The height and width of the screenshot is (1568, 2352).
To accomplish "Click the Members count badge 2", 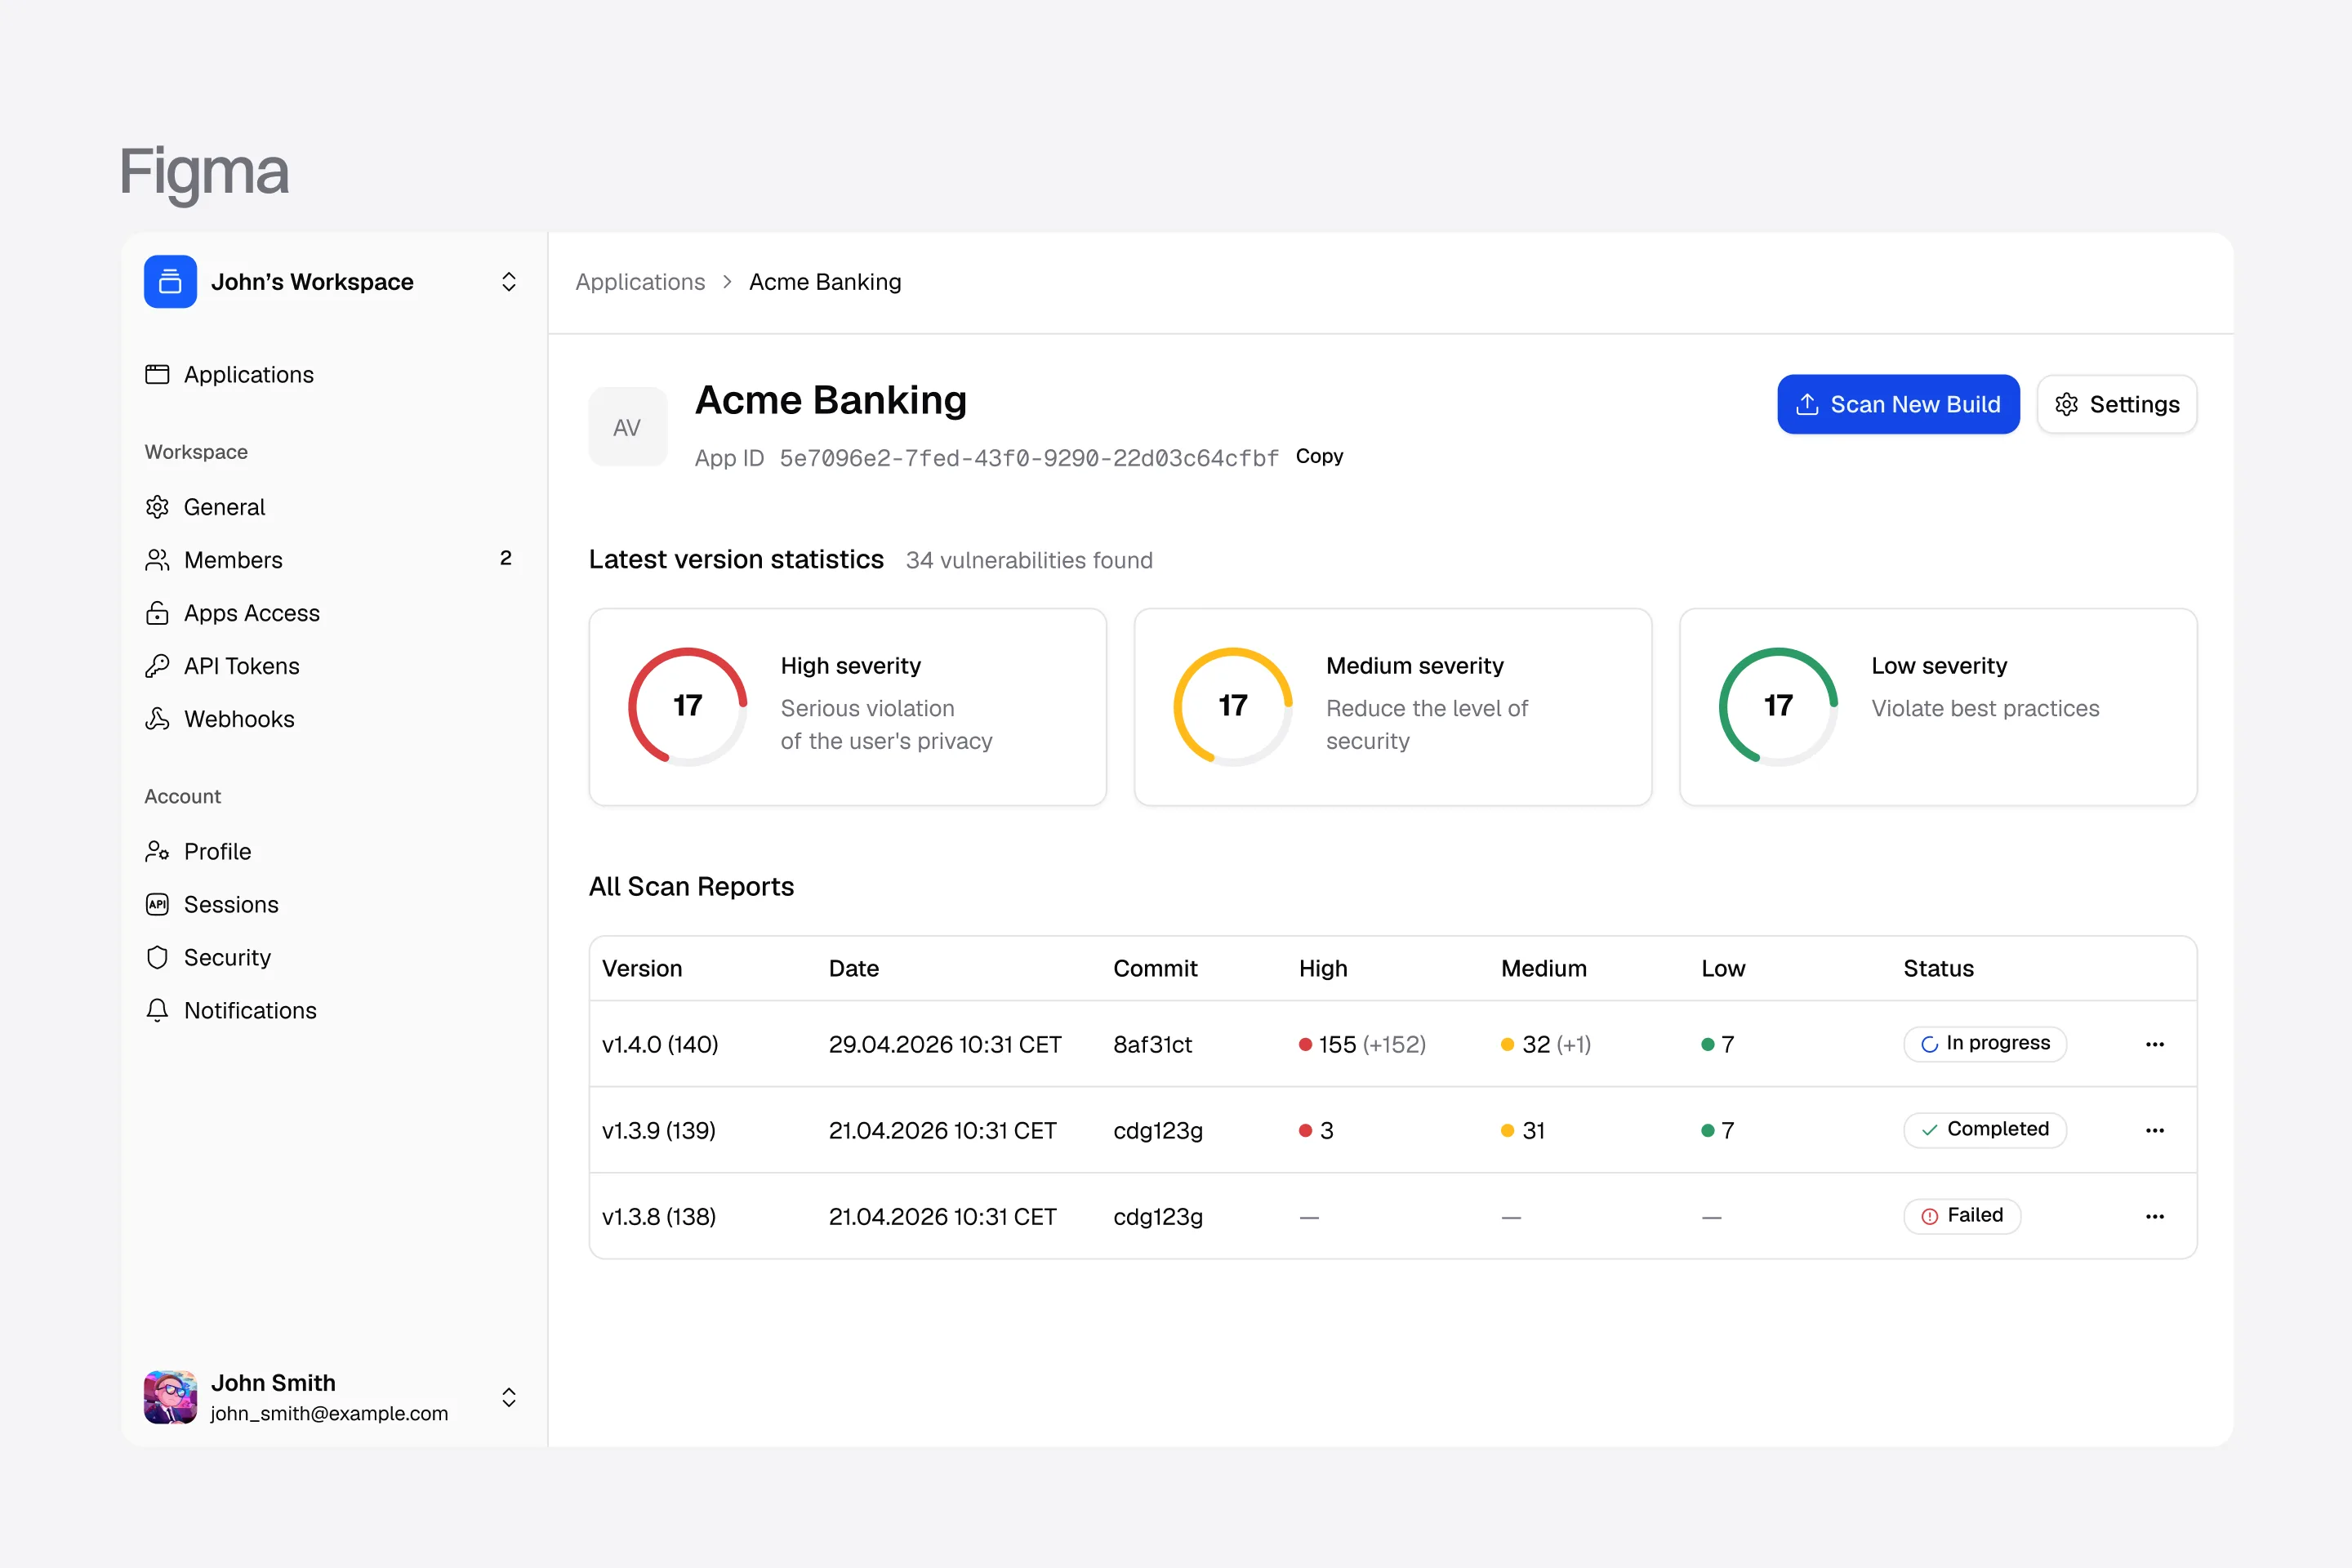I will pyautogui.click(x=506, y=558).
